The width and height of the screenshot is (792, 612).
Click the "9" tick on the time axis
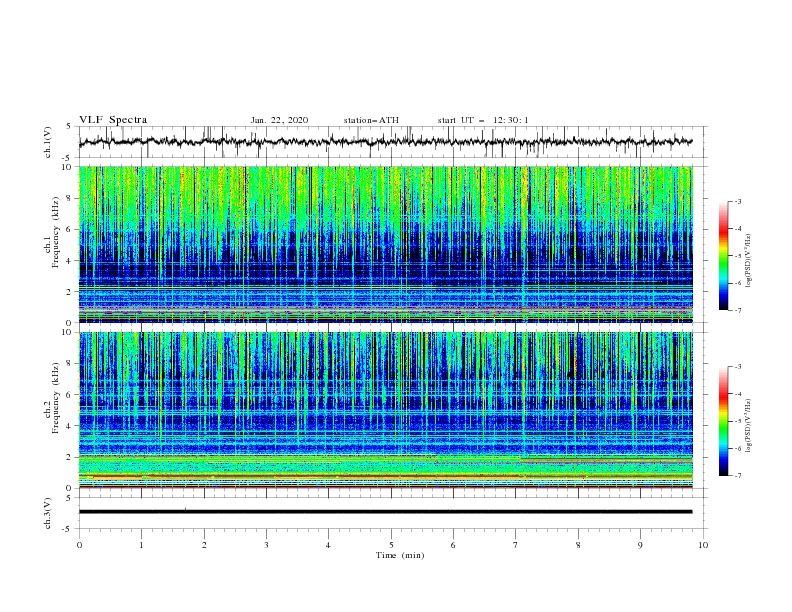(640, 545)
